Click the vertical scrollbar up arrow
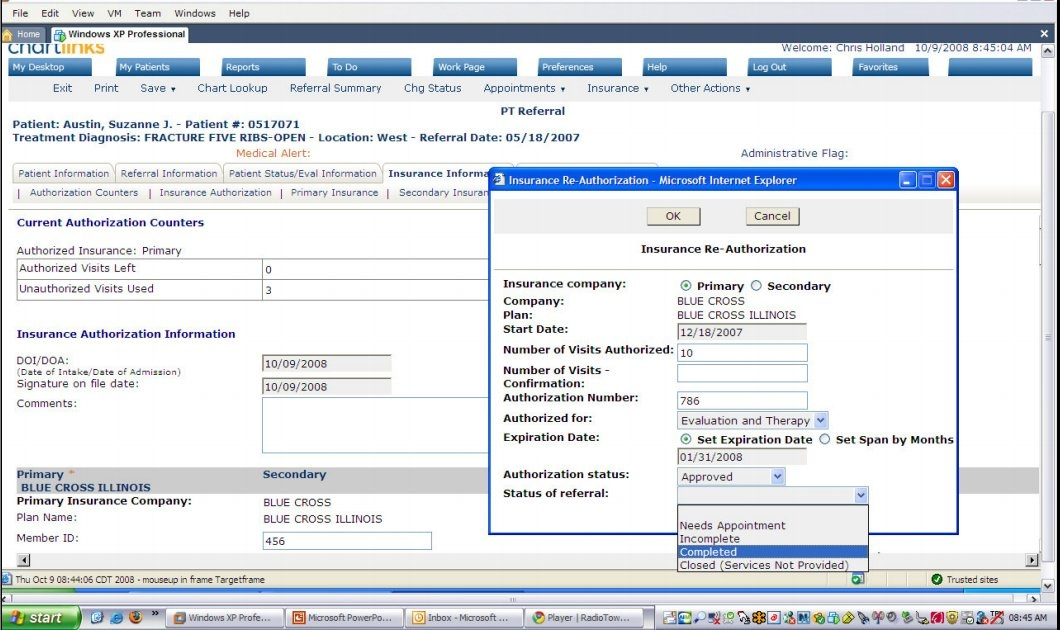The height and width of the screenshot is (630, 1060). [x=1047, y=50]
